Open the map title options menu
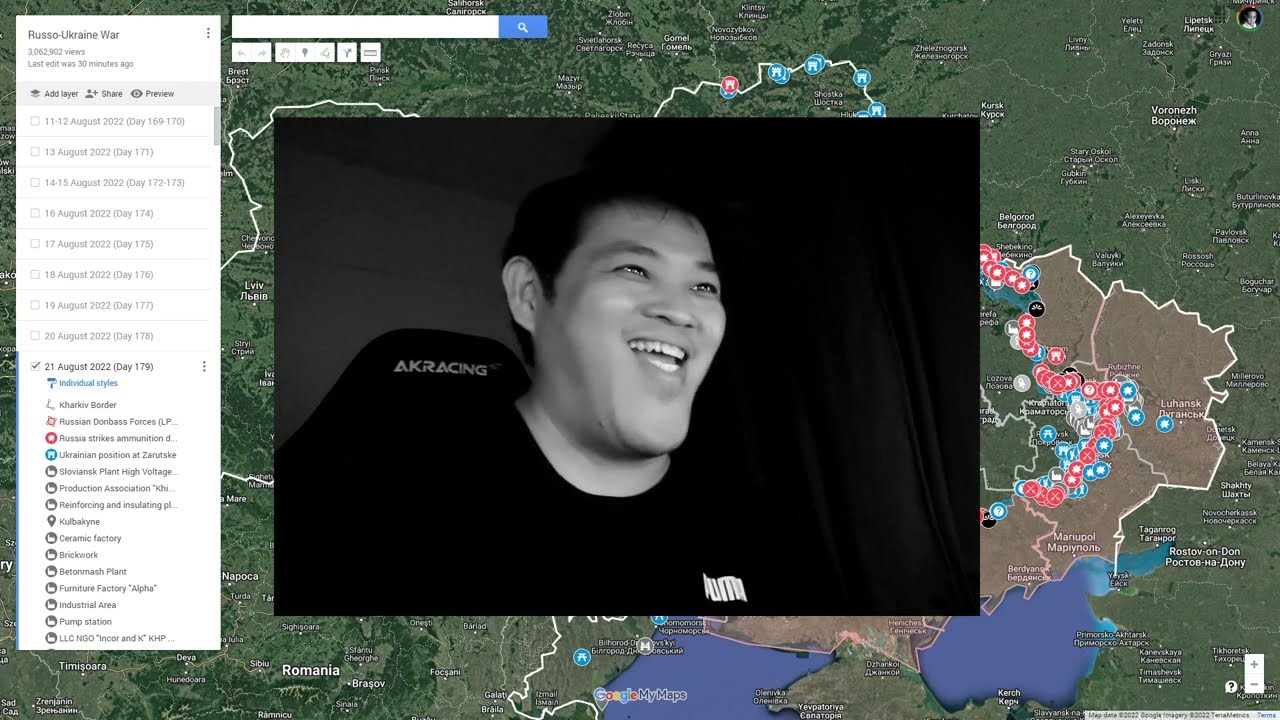This screenshot has width=1280, height=720. [208, 33]
